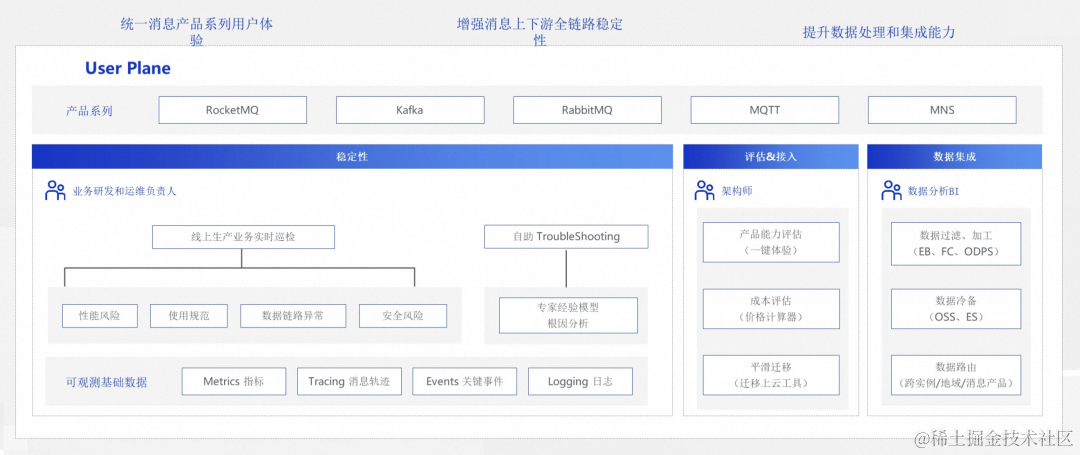Screen dimensions: 1080x455
Task: Click the 性能风险 box
Action: tap(99, 316)
